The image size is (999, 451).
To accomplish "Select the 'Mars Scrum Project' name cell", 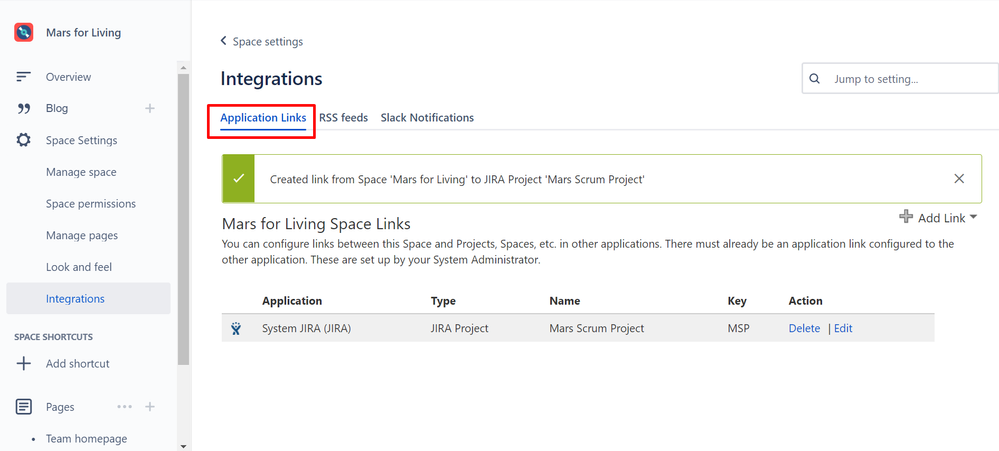I will click(x=596, y=329).
